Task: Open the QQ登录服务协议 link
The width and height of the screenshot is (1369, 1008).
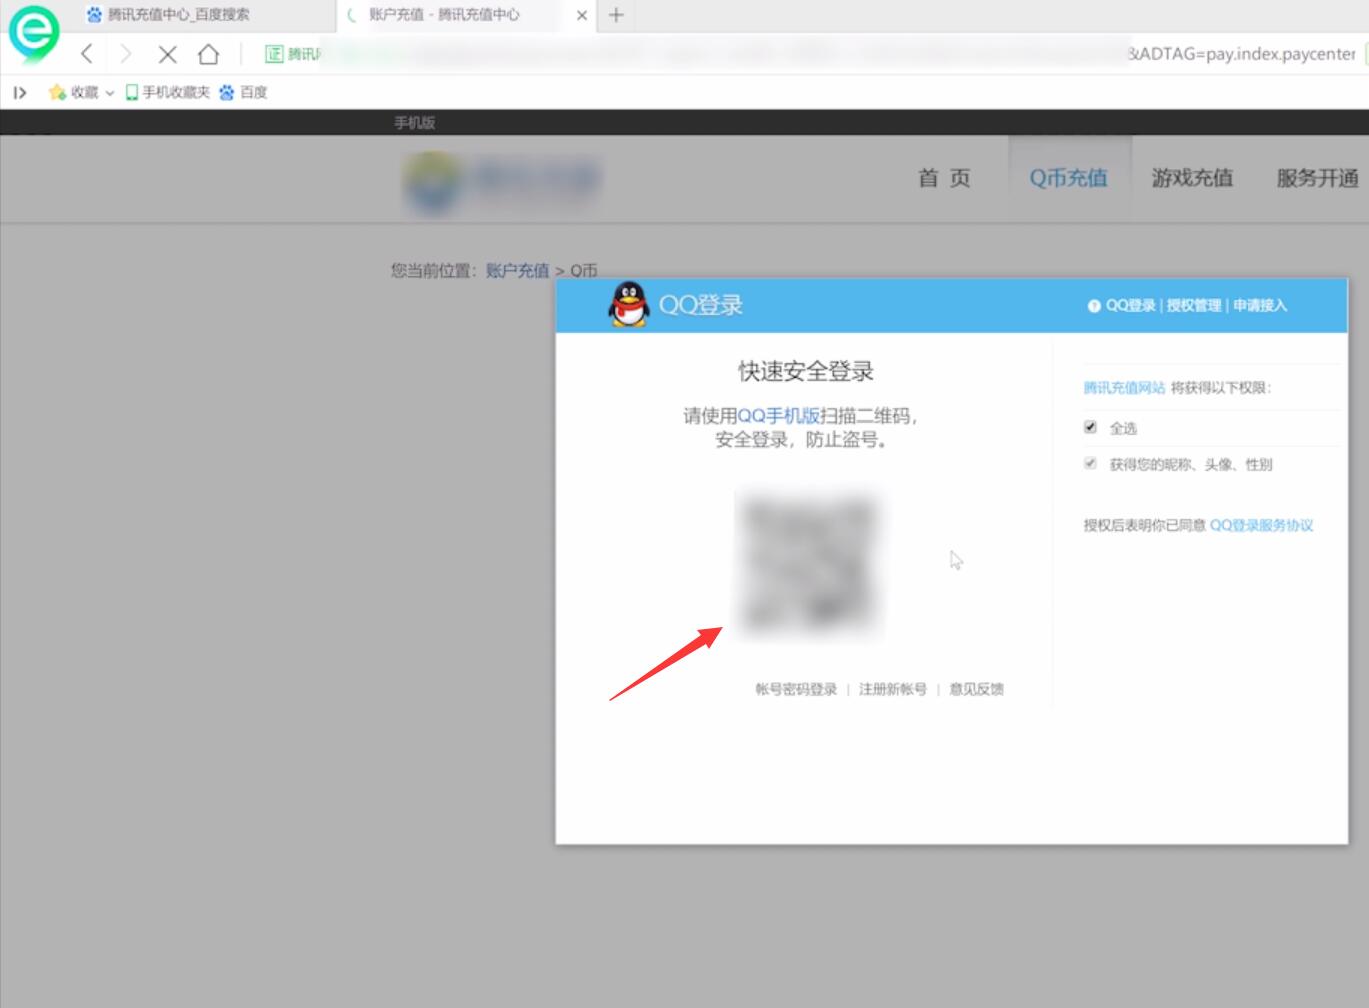Action: click(1261, 525)
